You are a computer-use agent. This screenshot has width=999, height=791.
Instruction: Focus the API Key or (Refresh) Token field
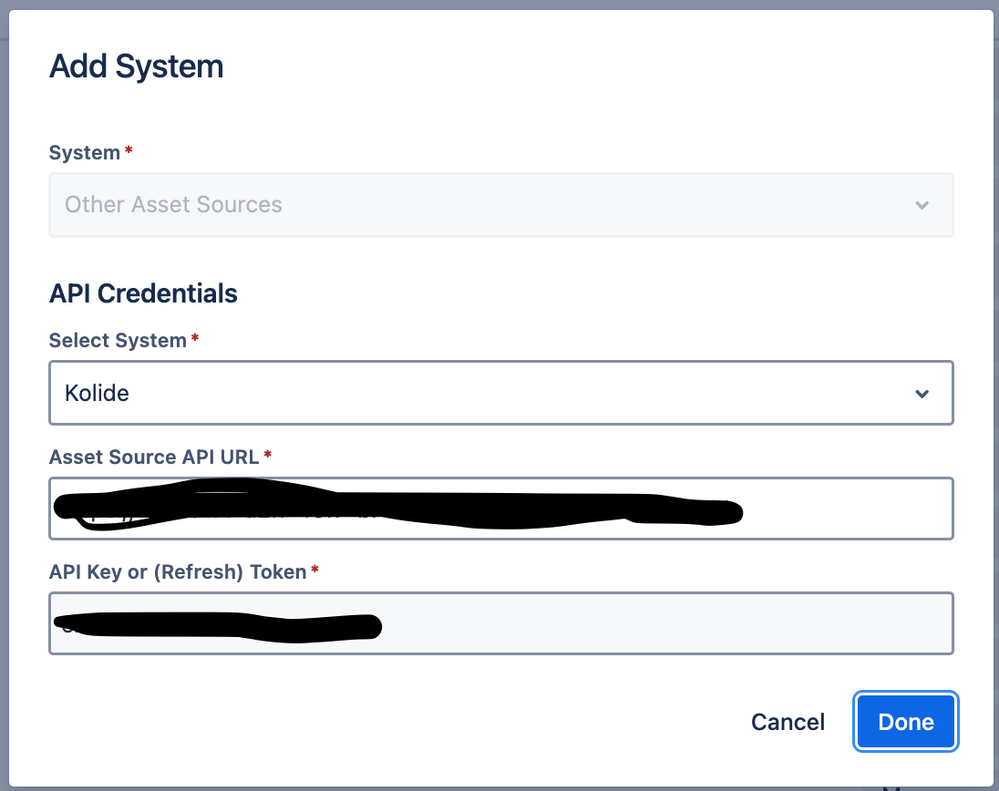pos(501,623)
